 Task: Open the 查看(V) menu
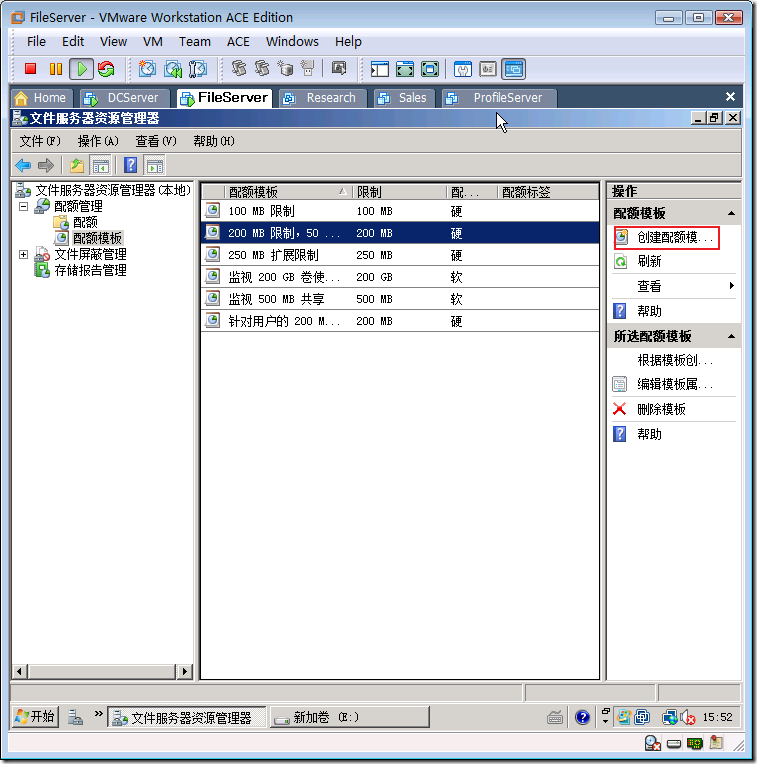[156, 141]
